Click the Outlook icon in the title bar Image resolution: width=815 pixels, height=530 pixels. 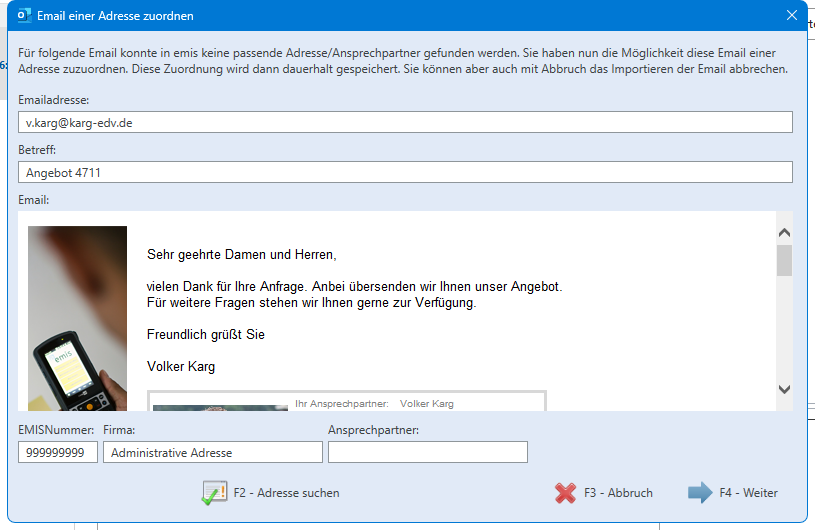[x=24, y=16]
